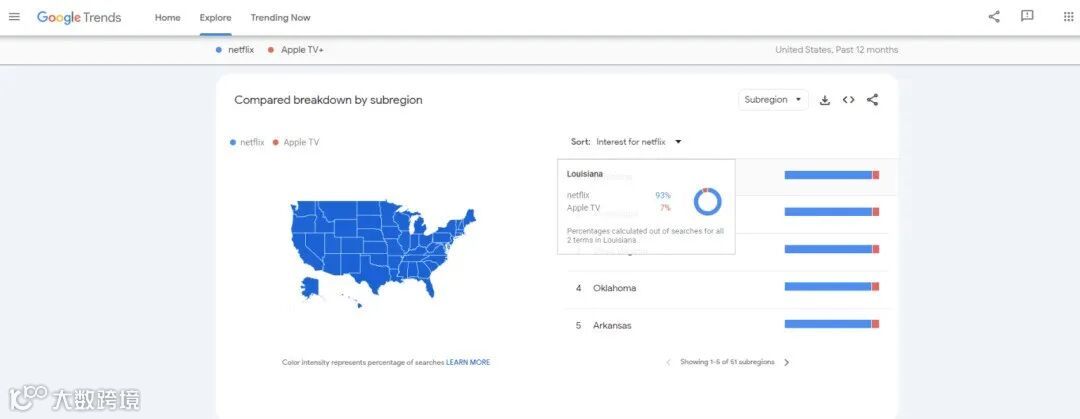The height and width of the screenshot is (419, 1080).
Task: Click the embed code icon
Action: (848, 100)
